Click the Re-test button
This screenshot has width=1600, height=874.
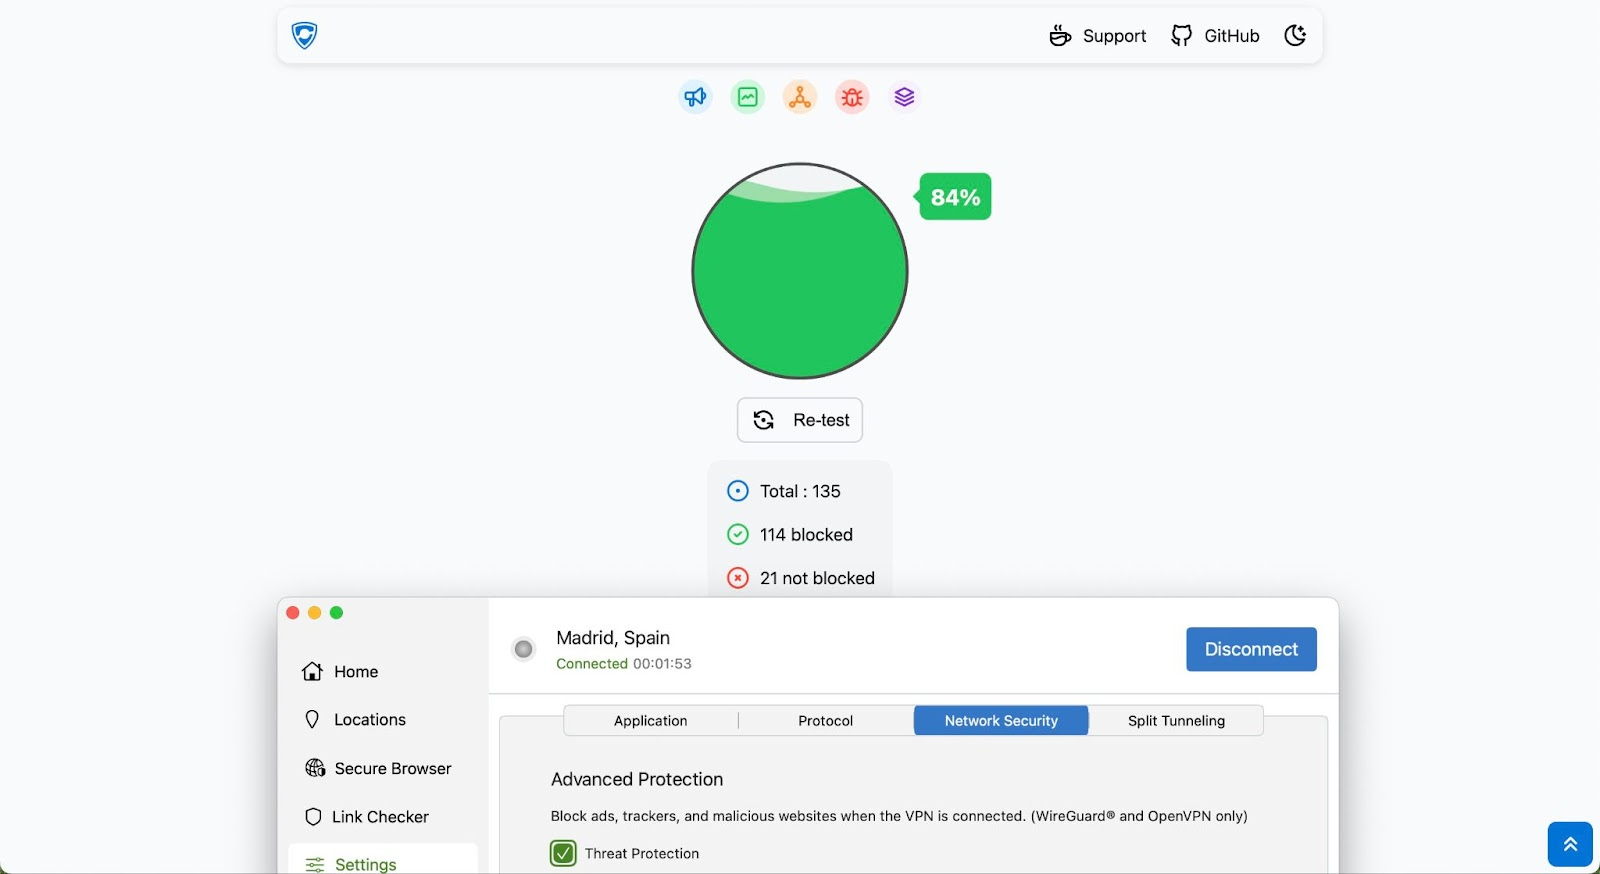[x=800, y=420]
